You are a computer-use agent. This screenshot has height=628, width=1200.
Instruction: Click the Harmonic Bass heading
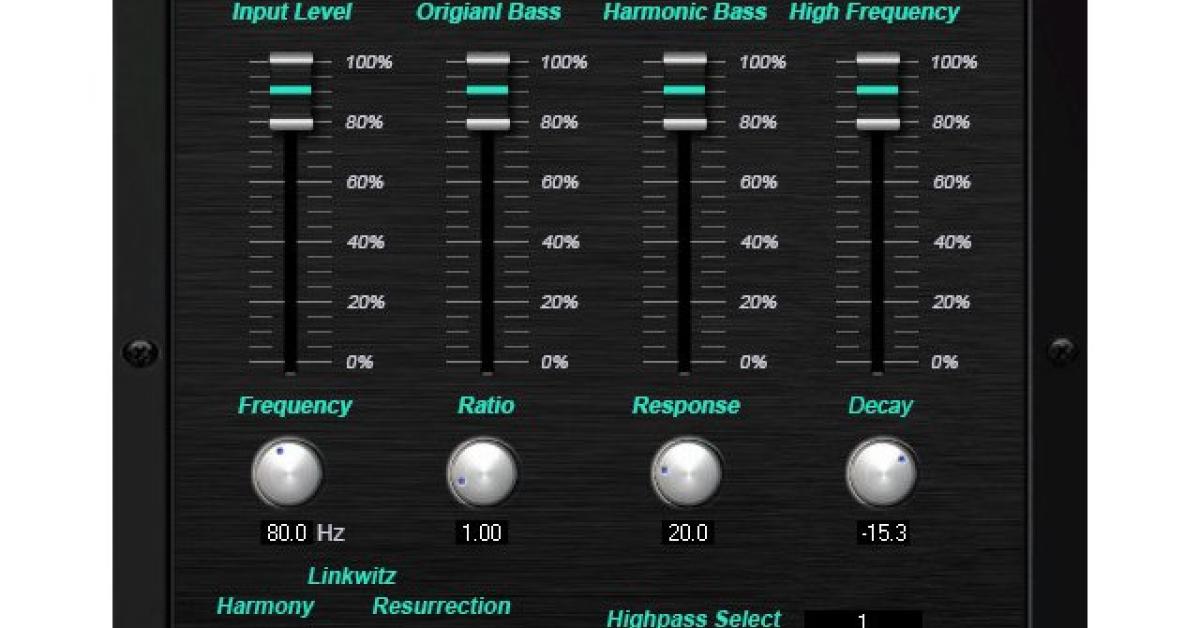point(685,12)
